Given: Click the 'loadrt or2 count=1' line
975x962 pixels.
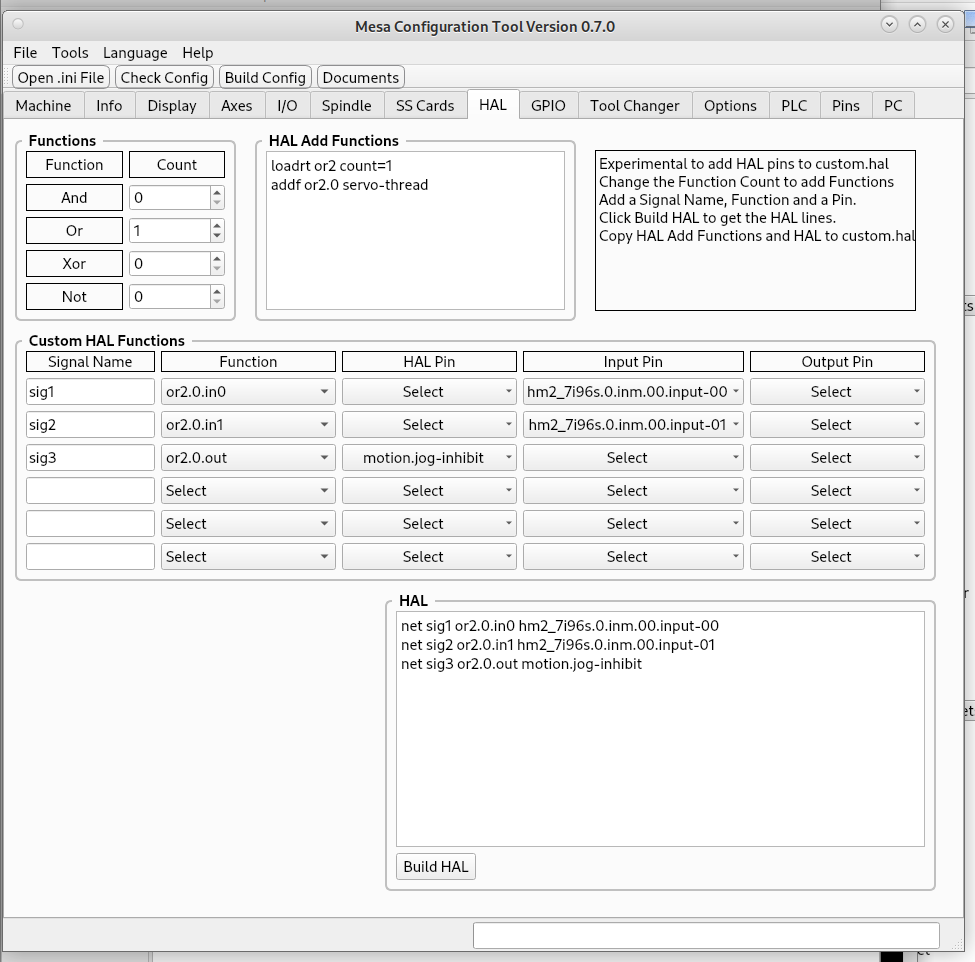Looking at the screenshot, I should (x=331, y=166).
